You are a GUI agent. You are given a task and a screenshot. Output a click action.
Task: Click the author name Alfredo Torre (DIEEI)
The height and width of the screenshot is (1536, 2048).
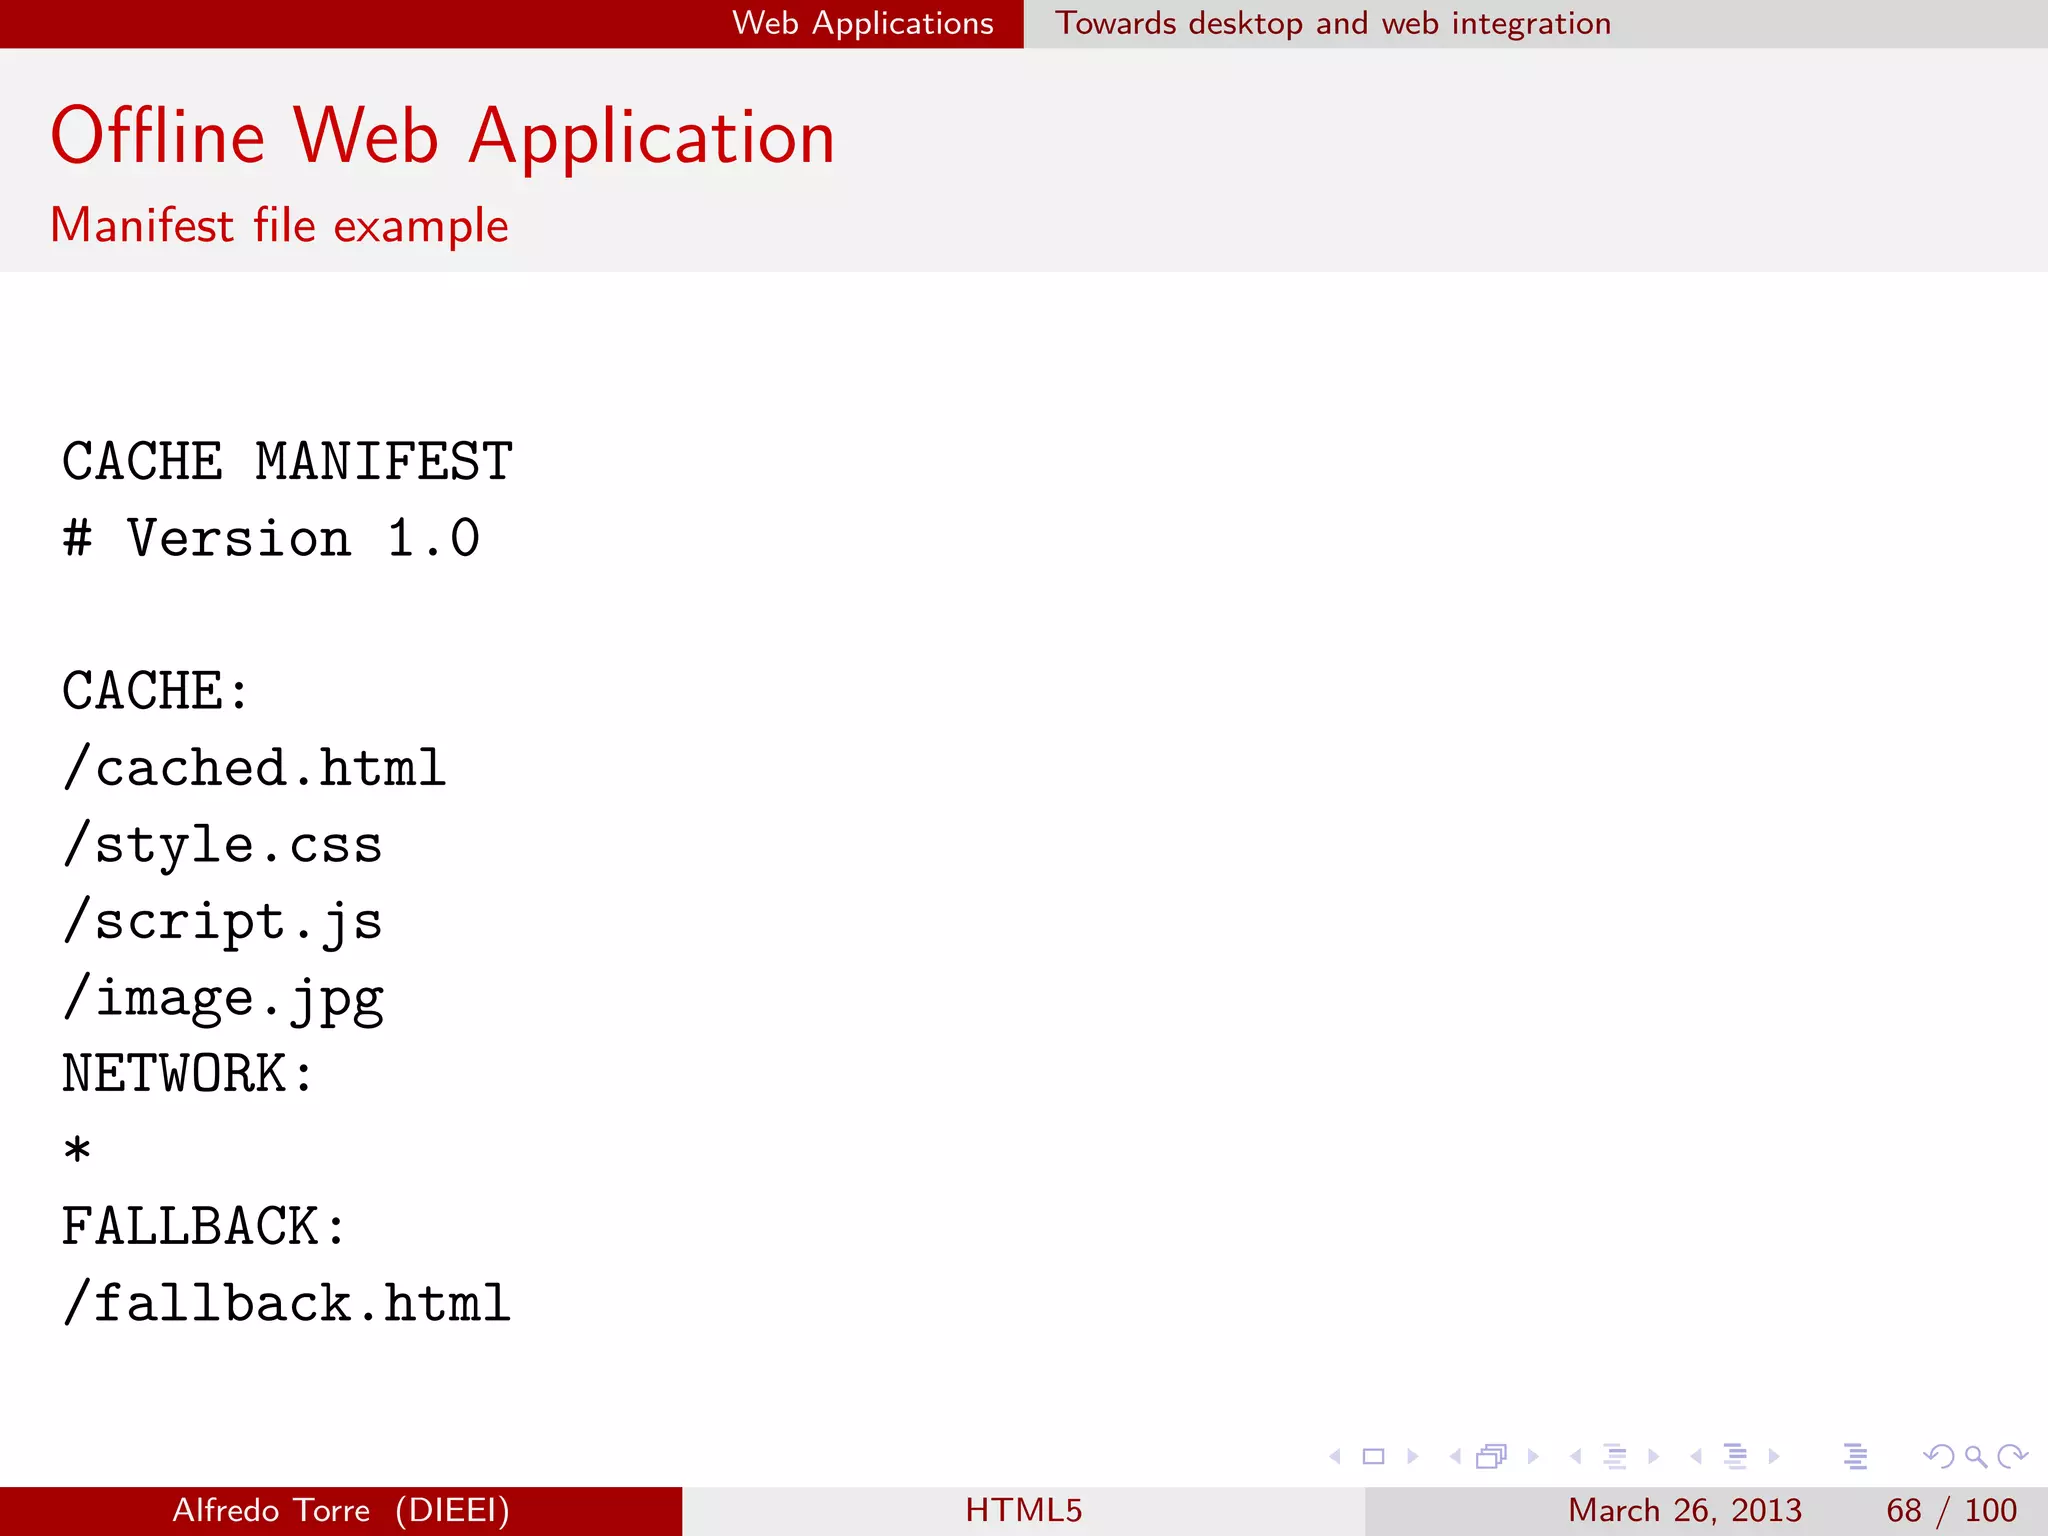coord(341,1510)
